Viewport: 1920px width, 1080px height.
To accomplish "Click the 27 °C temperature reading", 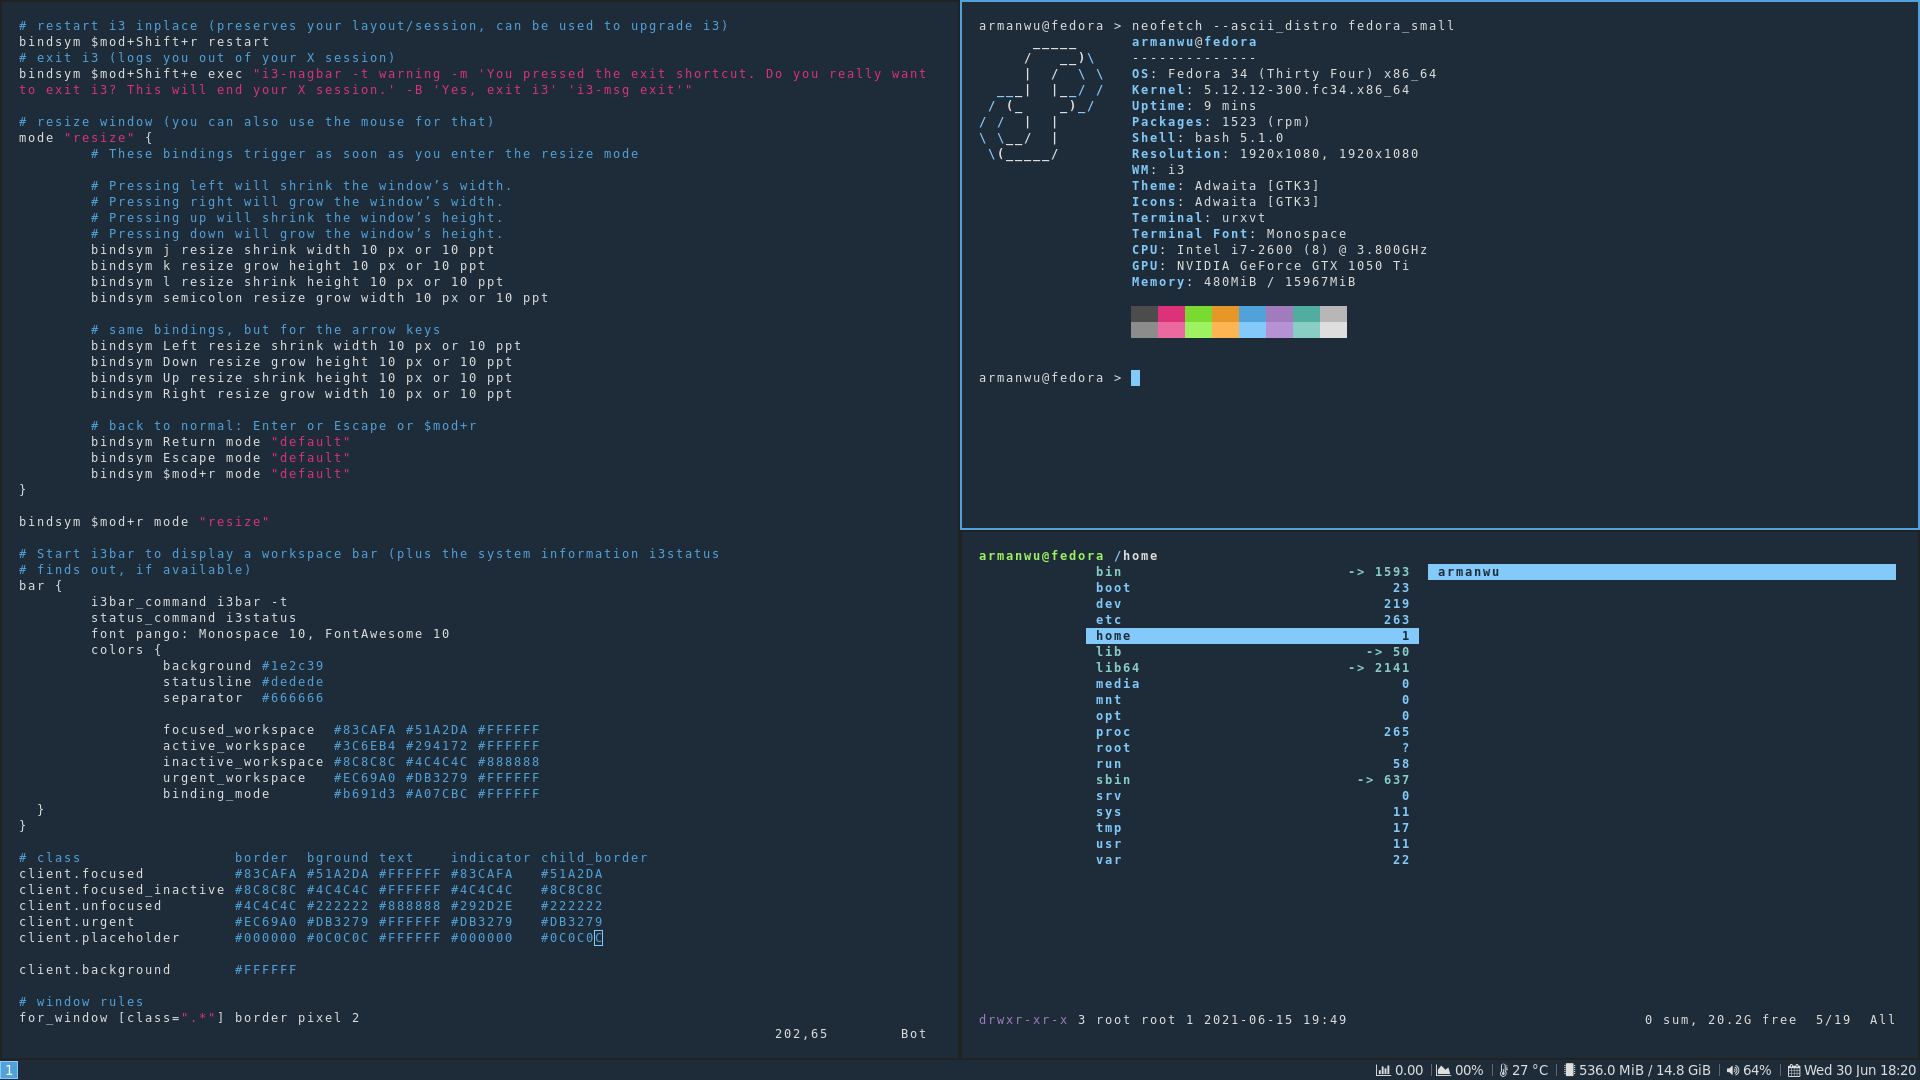I will coord(1530,1070).
